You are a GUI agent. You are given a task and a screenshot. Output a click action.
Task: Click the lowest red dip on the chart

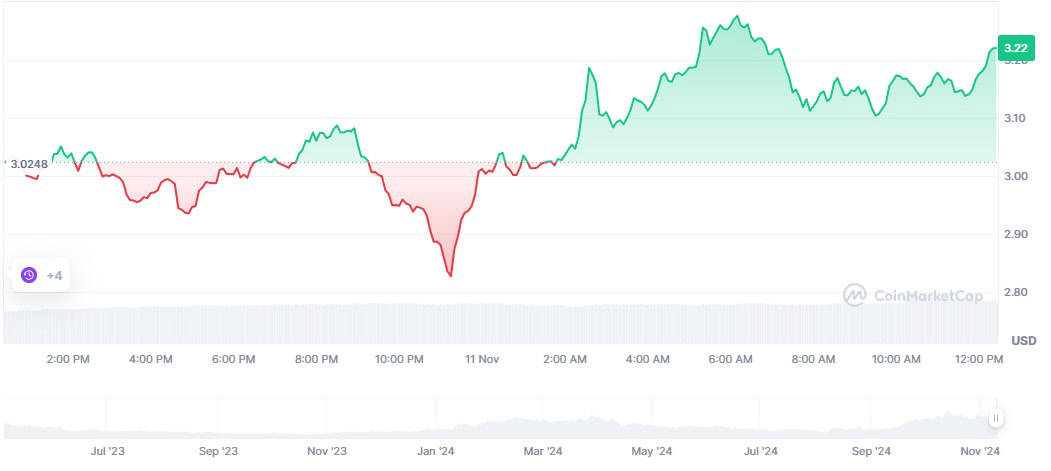click(x=450, y=275)
